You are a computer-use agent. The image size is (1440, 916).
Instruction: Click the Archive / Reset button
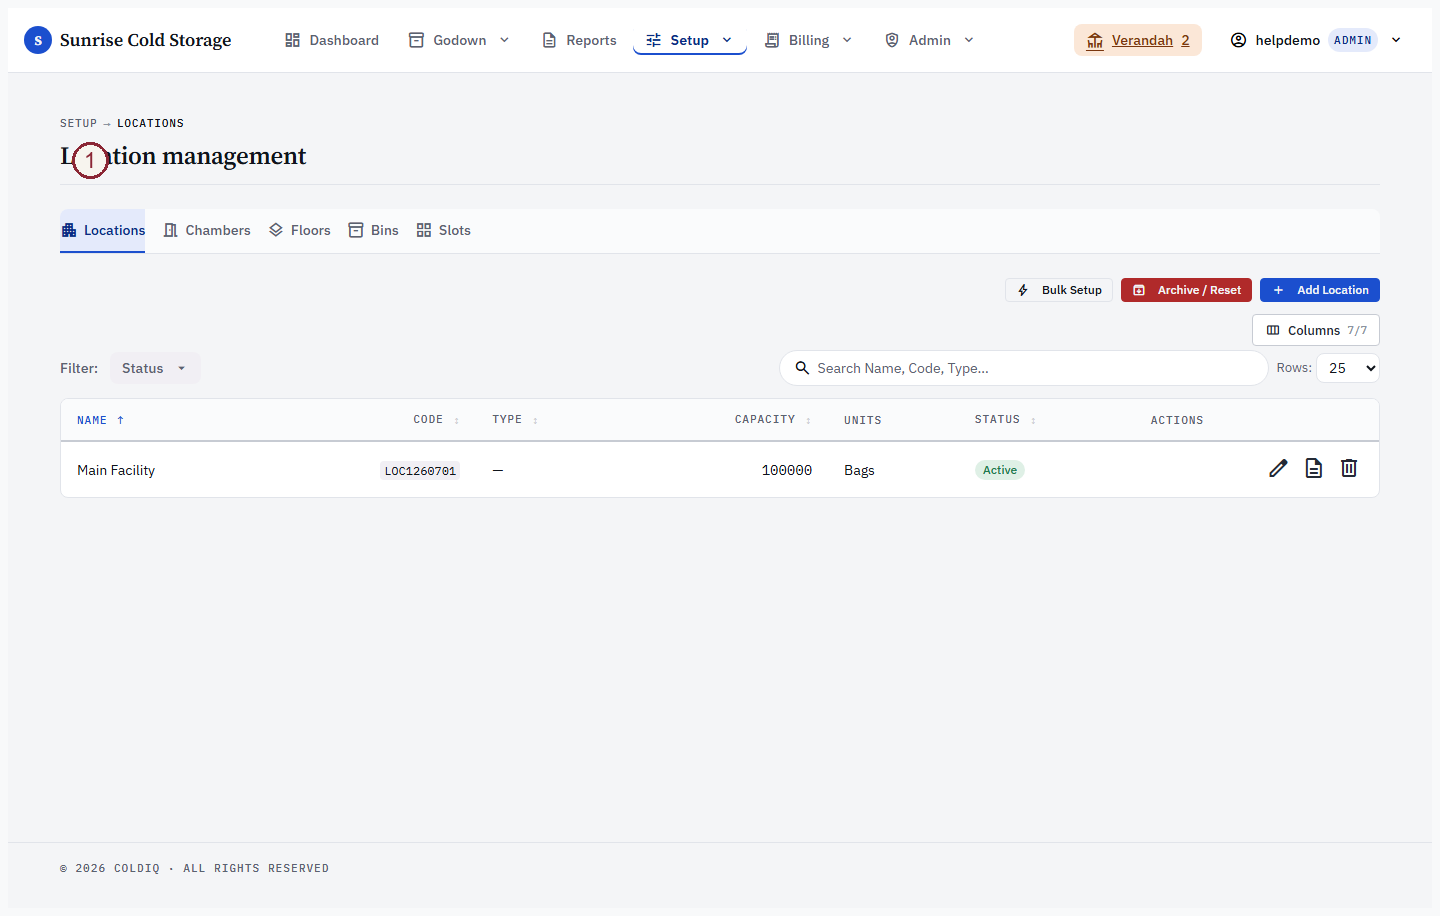(x=1186, y=290)
